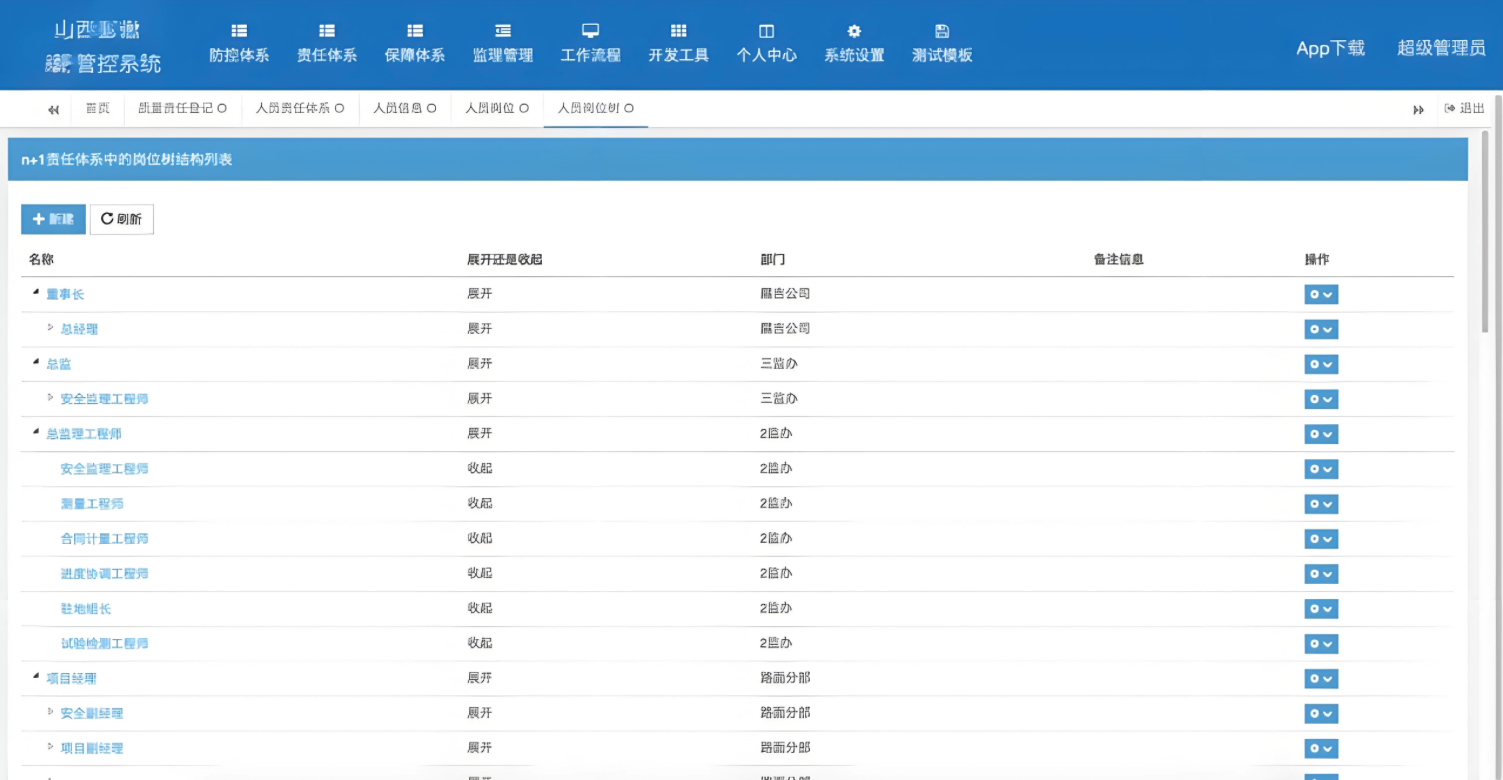
Task: Open the 系统设置 gear menu
Action: (854, 44)
